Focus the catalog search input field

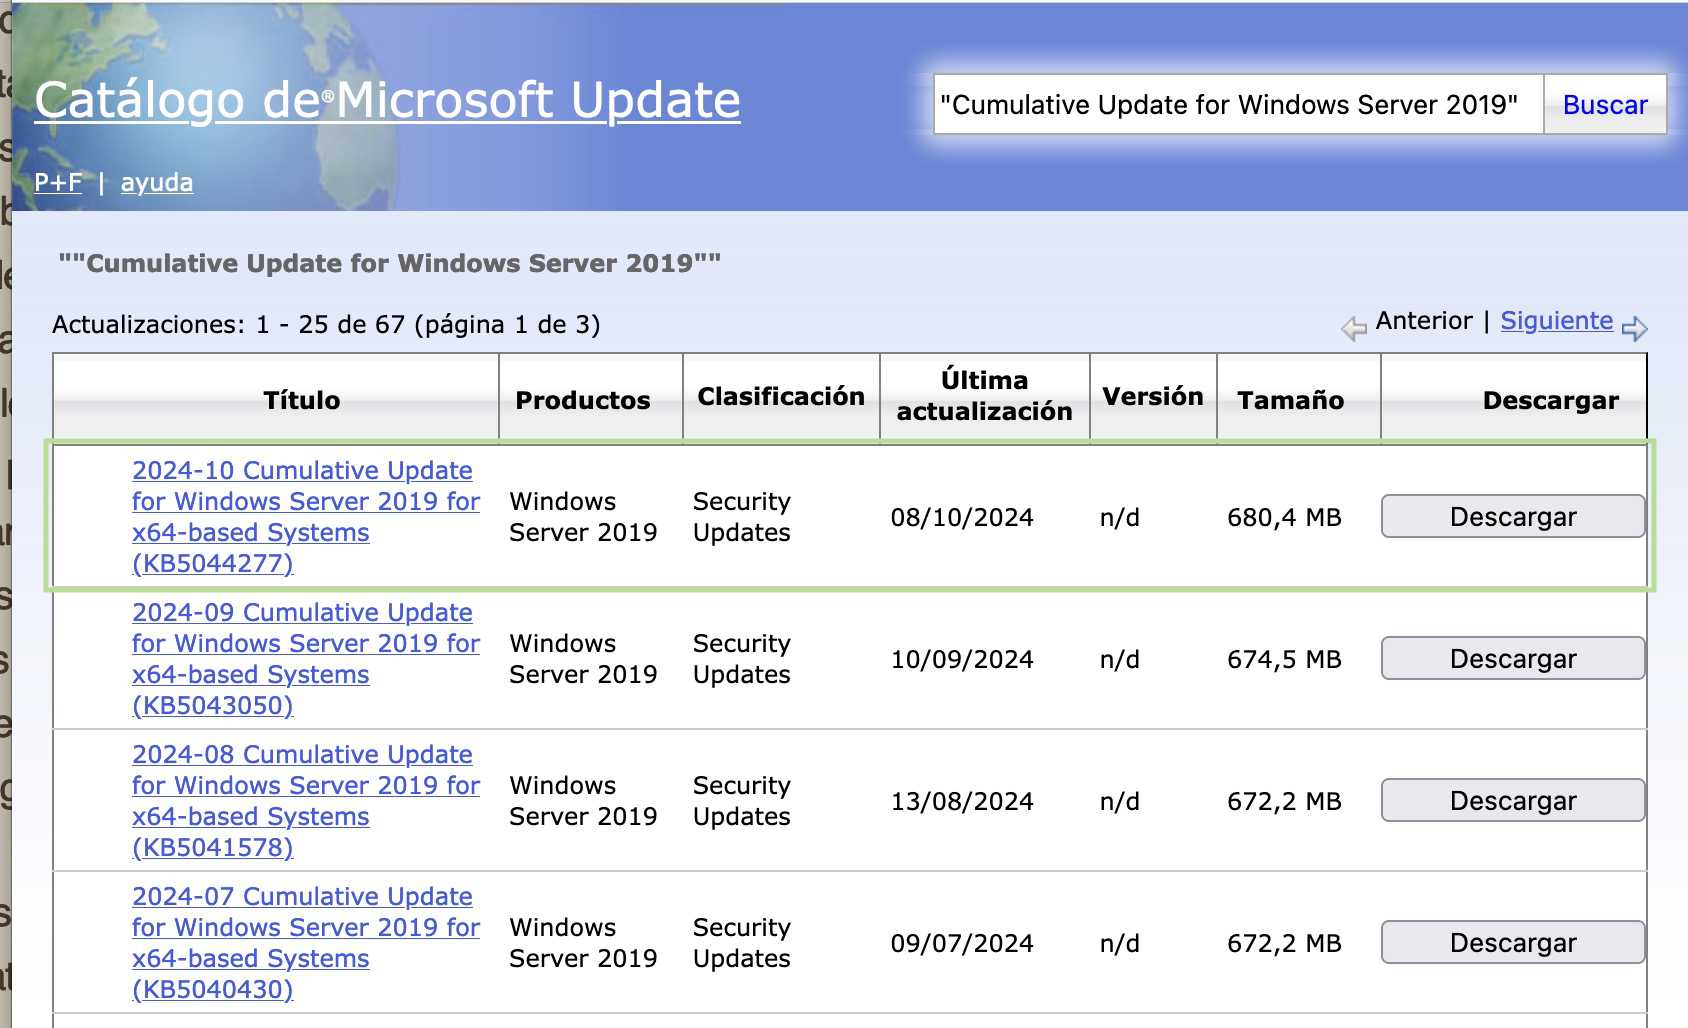(1239, 104)
